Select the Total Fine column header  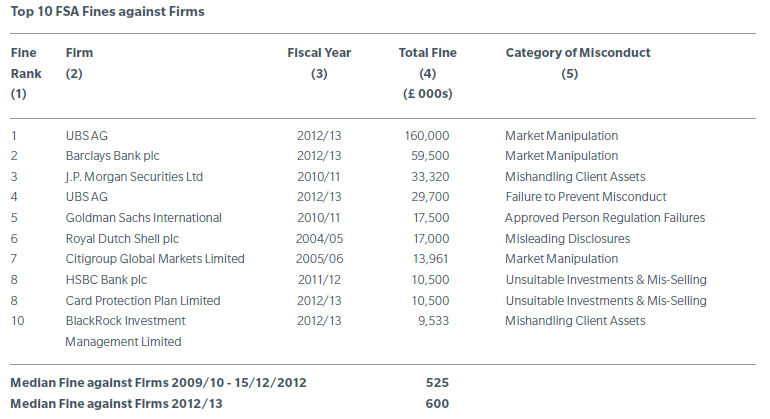coord(428,52)
